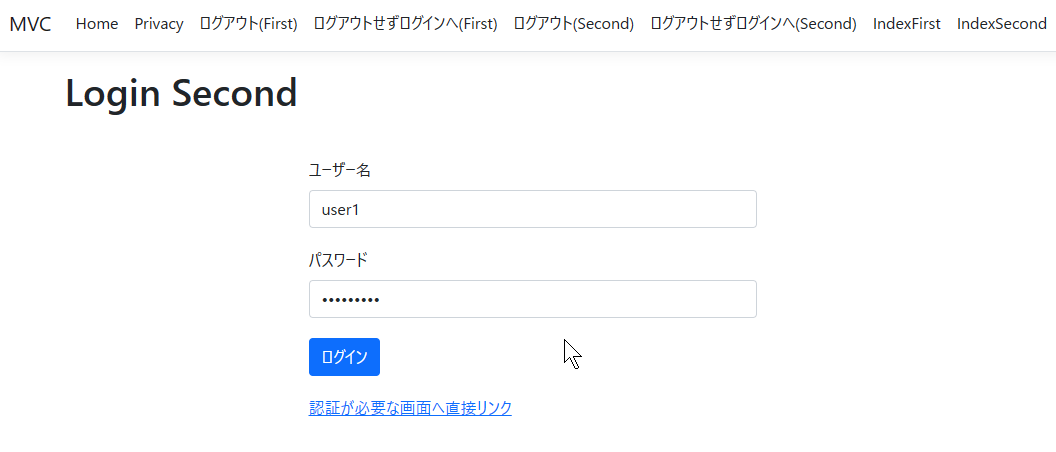The height and width of the screenshot is (452, 1056).
Task: Select ログアウト(First) in the navbar
Action: click(x=249, y=24)
